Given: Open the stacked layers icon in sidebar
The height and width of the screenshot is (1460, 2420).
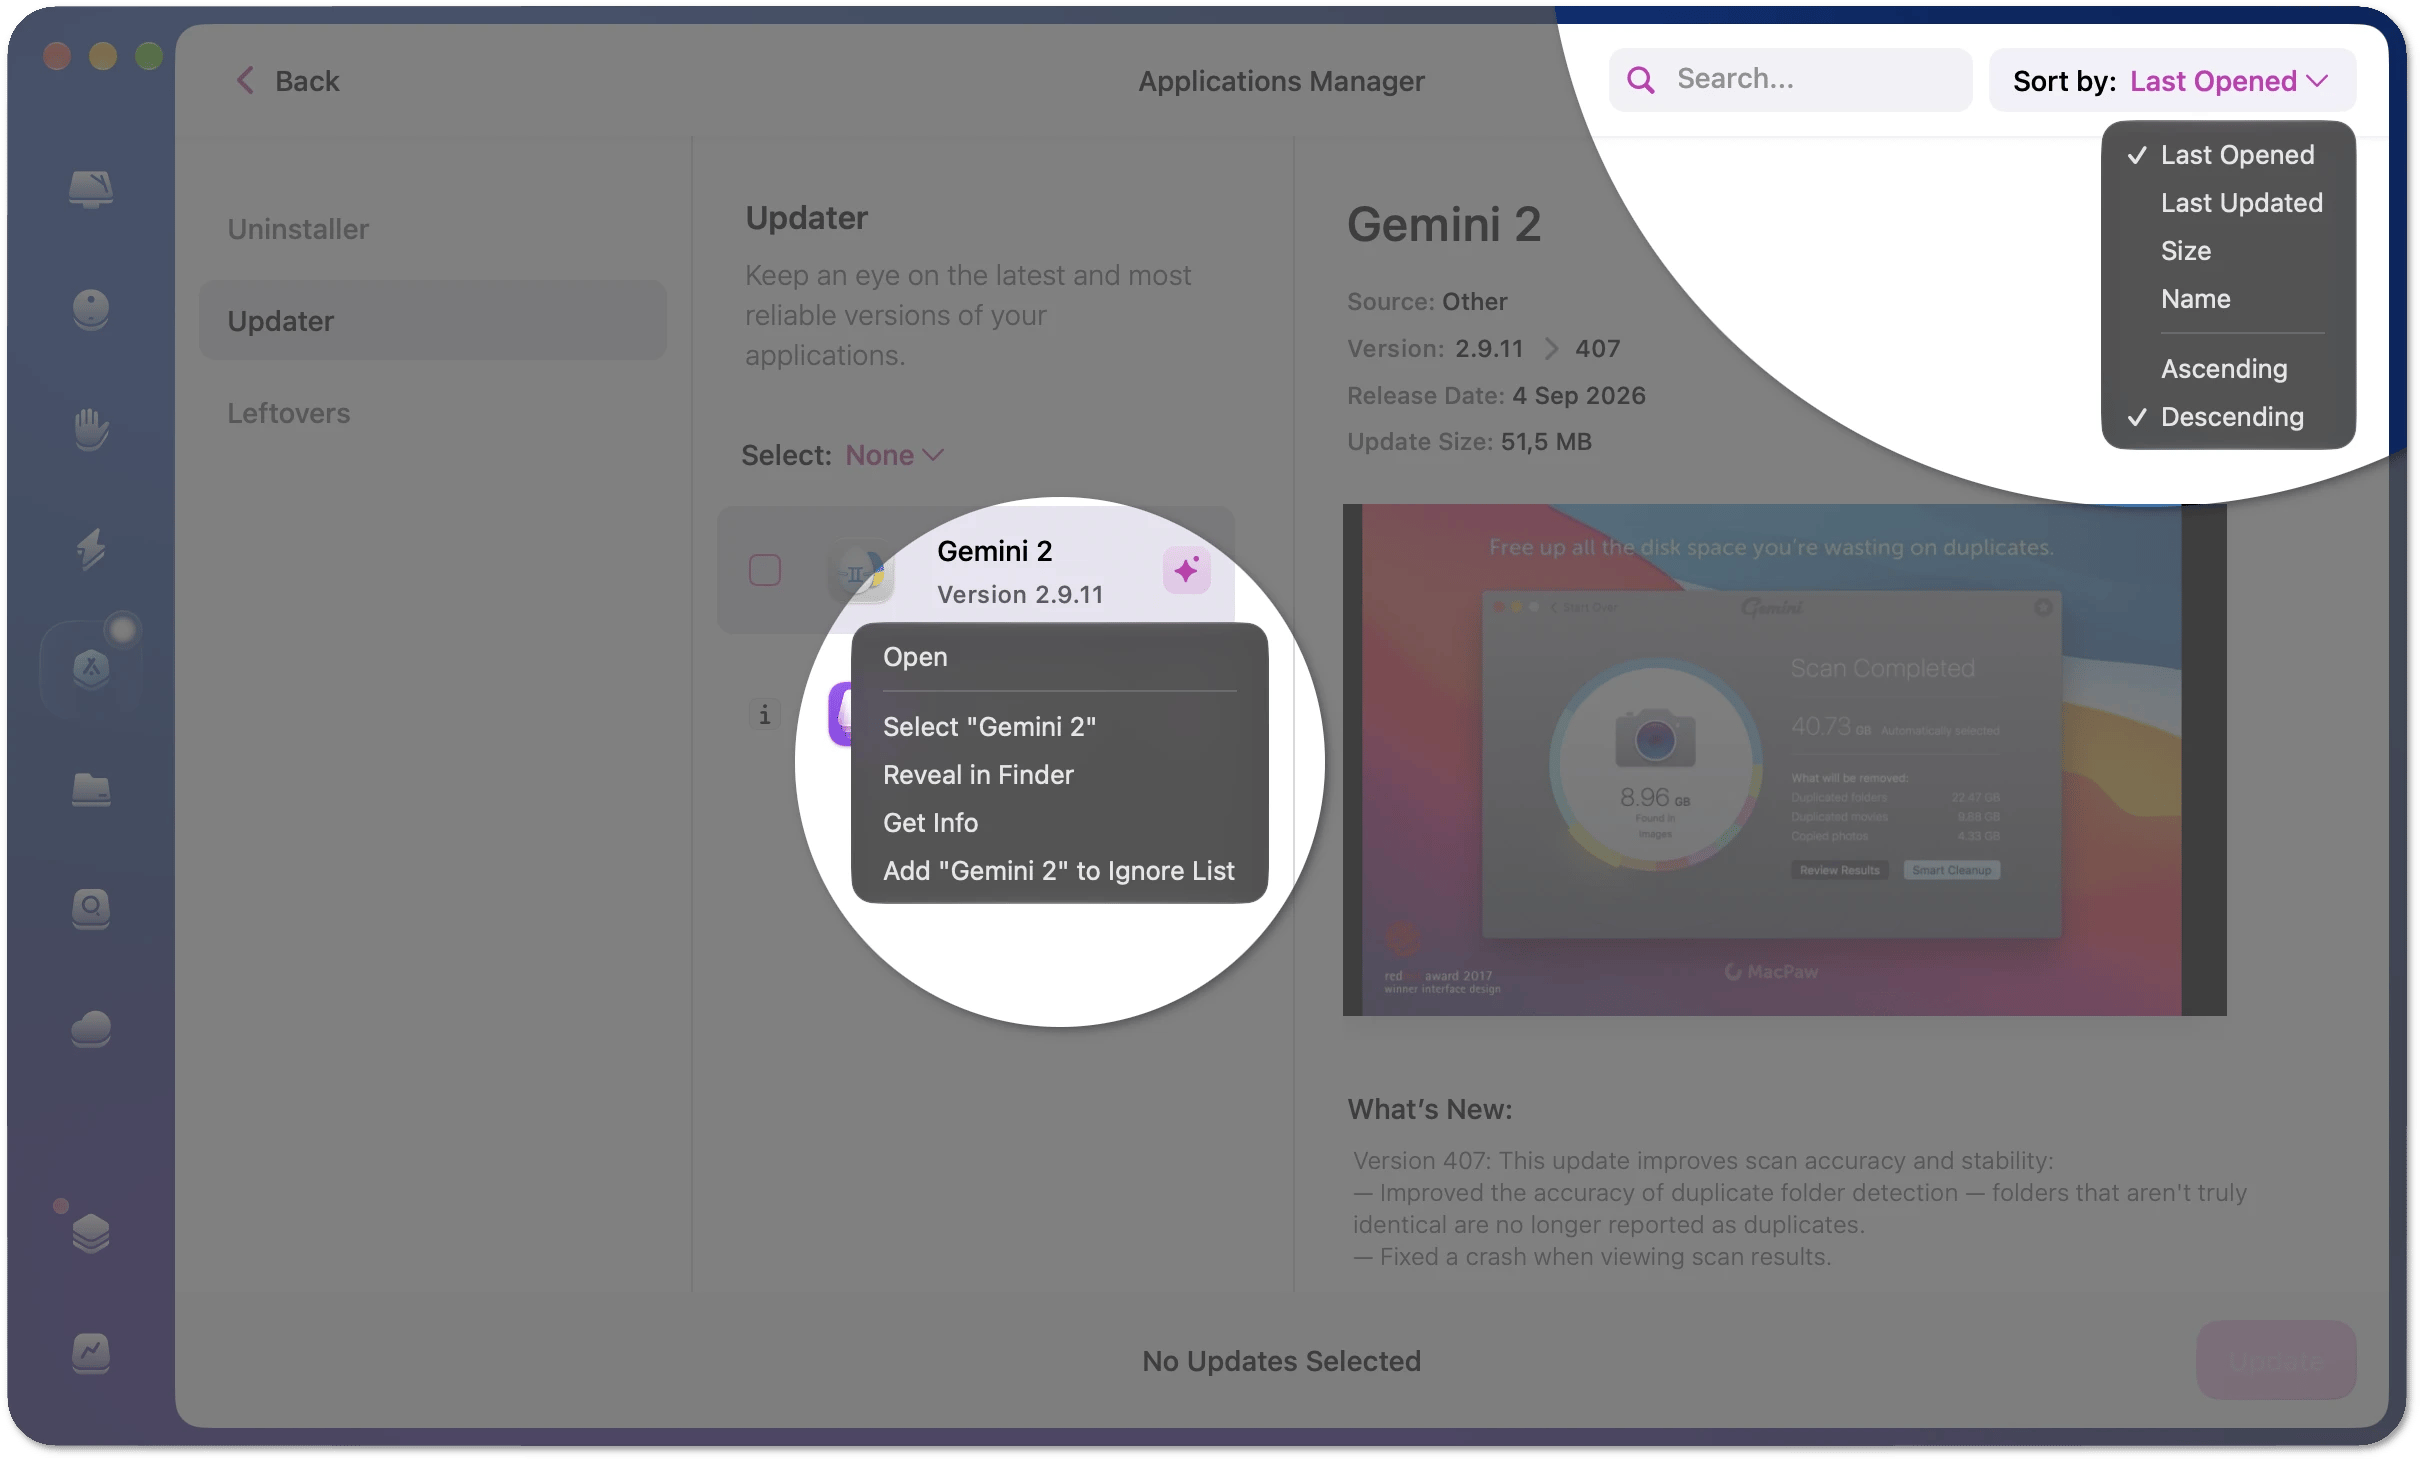Looking at the screenshot, I should tap(90, 1233).
